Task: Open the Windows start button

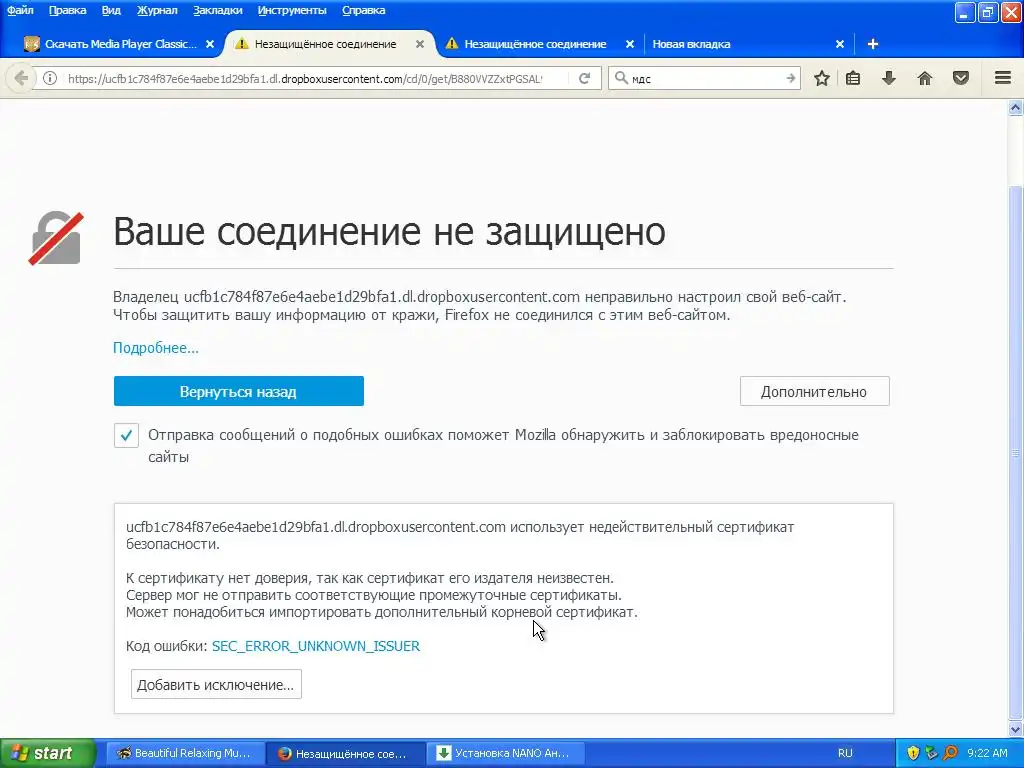Action: pyautogui.click(x=47, y=753)
